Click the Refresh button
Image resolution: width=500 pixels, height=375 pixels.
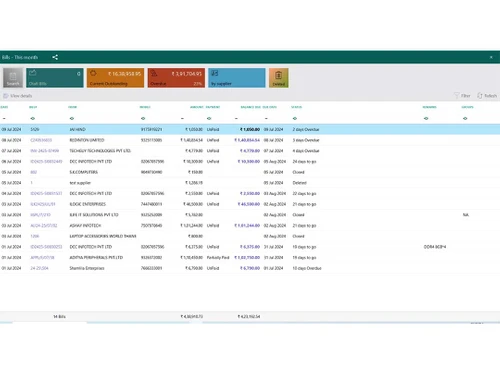(x=487, y=96)
